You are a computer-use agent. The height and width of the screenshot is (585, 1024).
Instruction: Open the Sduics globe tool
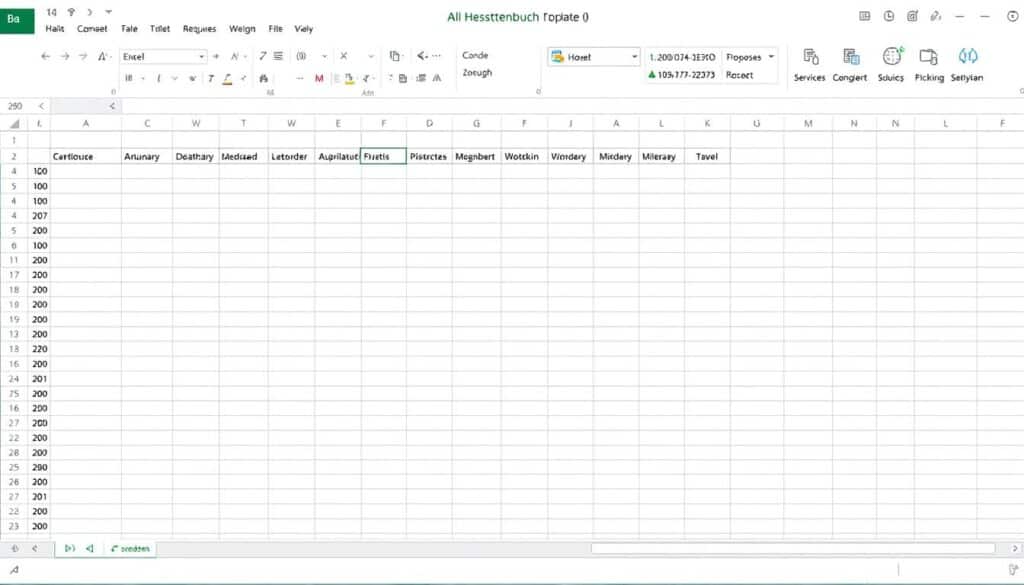pos(891,65)
